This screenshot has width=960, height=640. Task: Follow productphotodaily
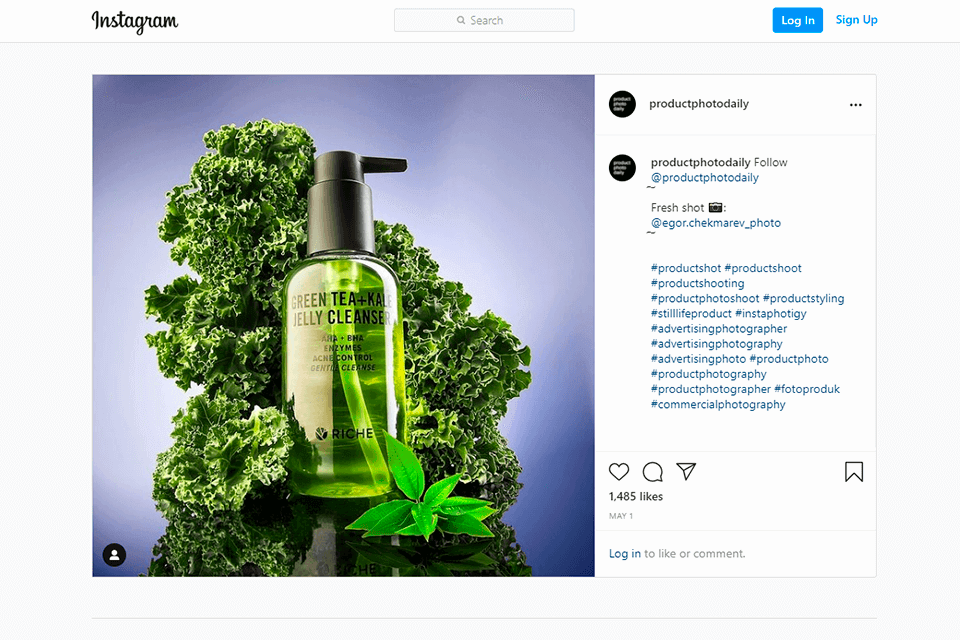[770, 162]
